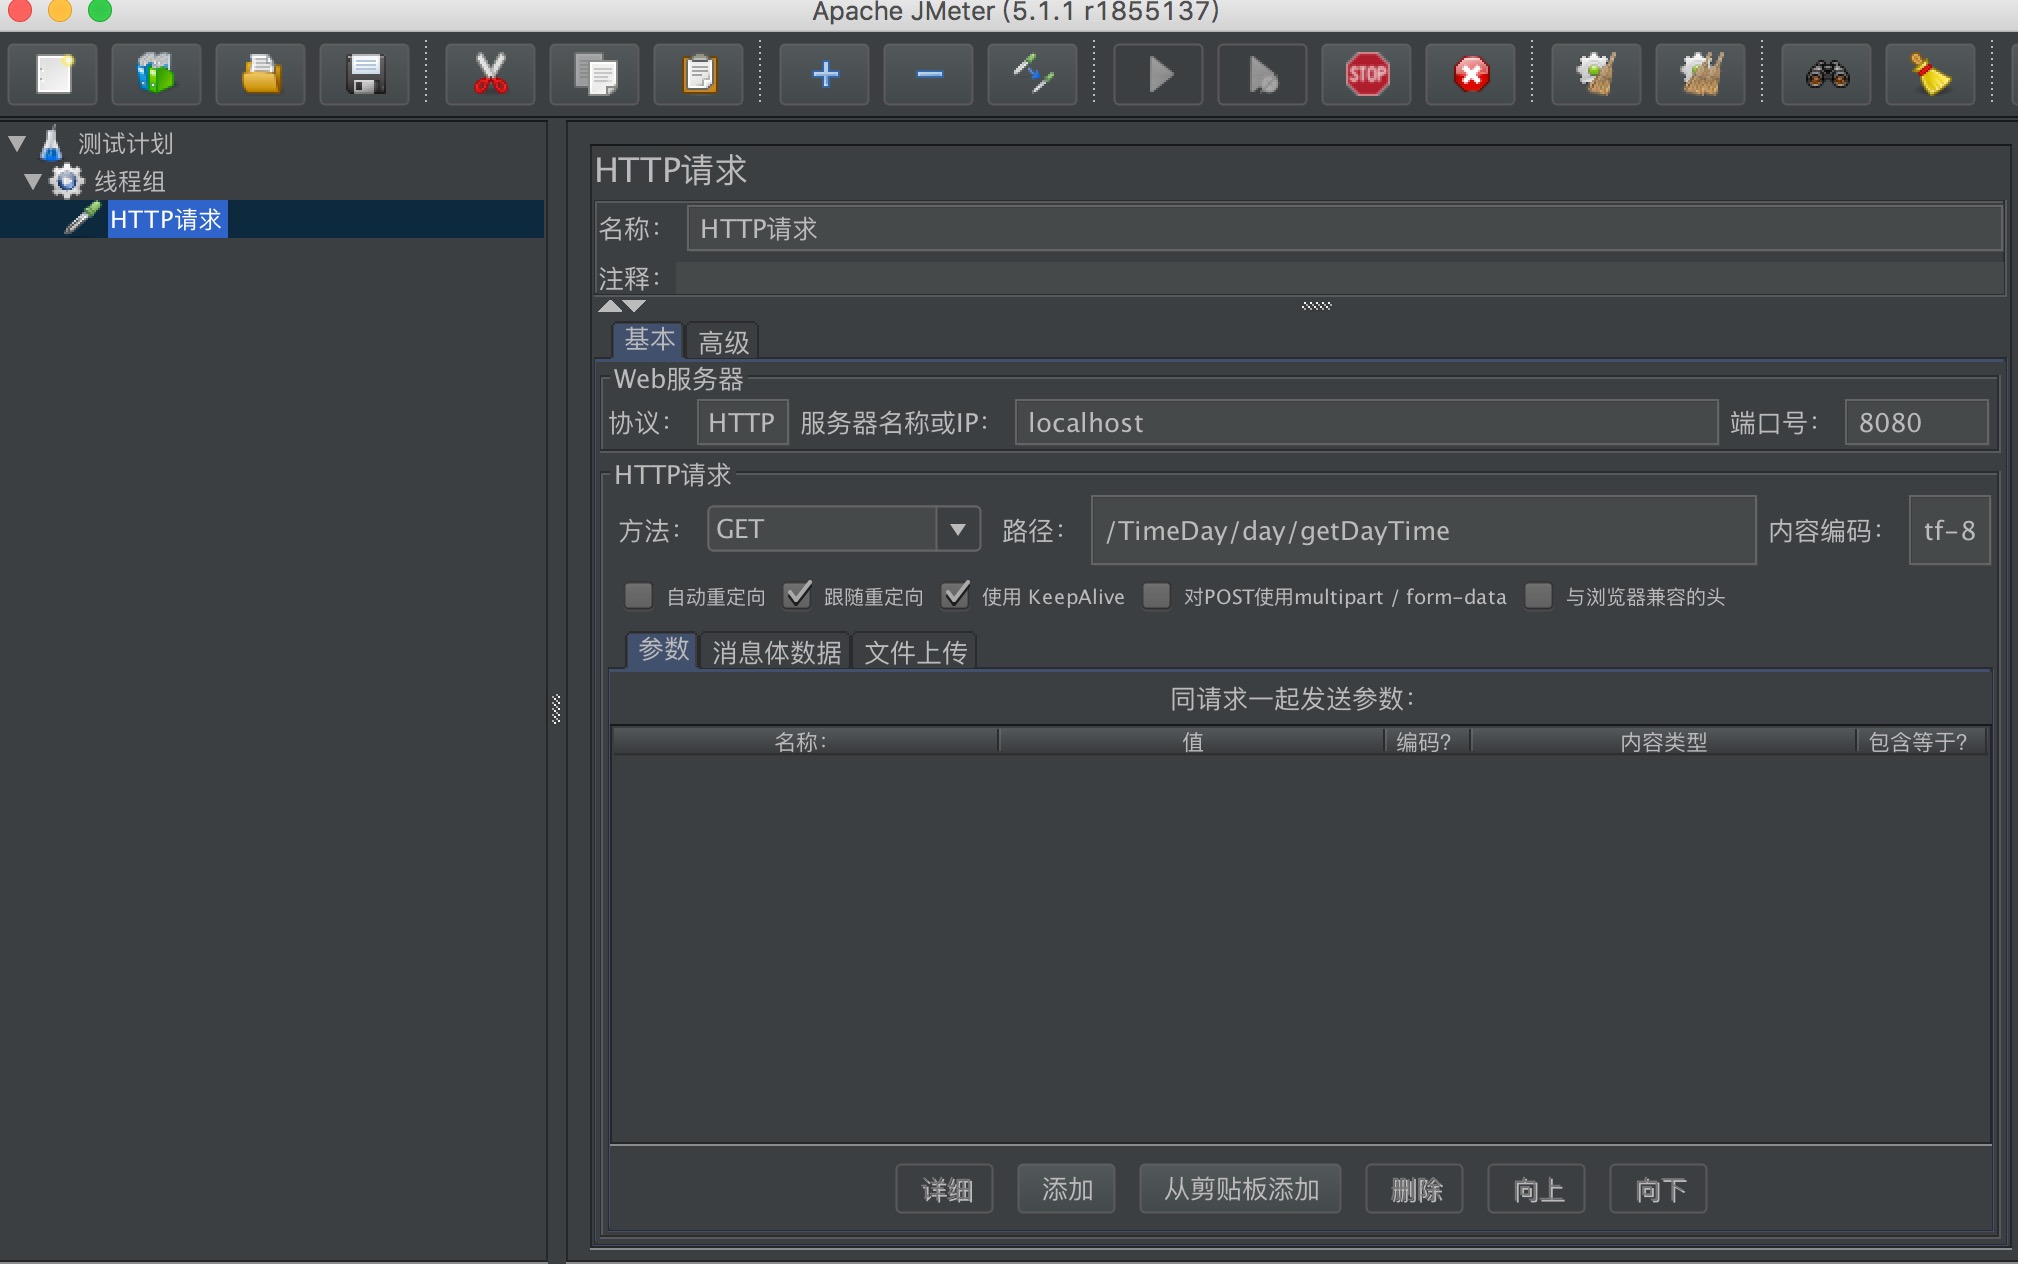Click the path field /TimeDay/day/getDayTime
The image size is (2018, 1264).
point(1423,530)
